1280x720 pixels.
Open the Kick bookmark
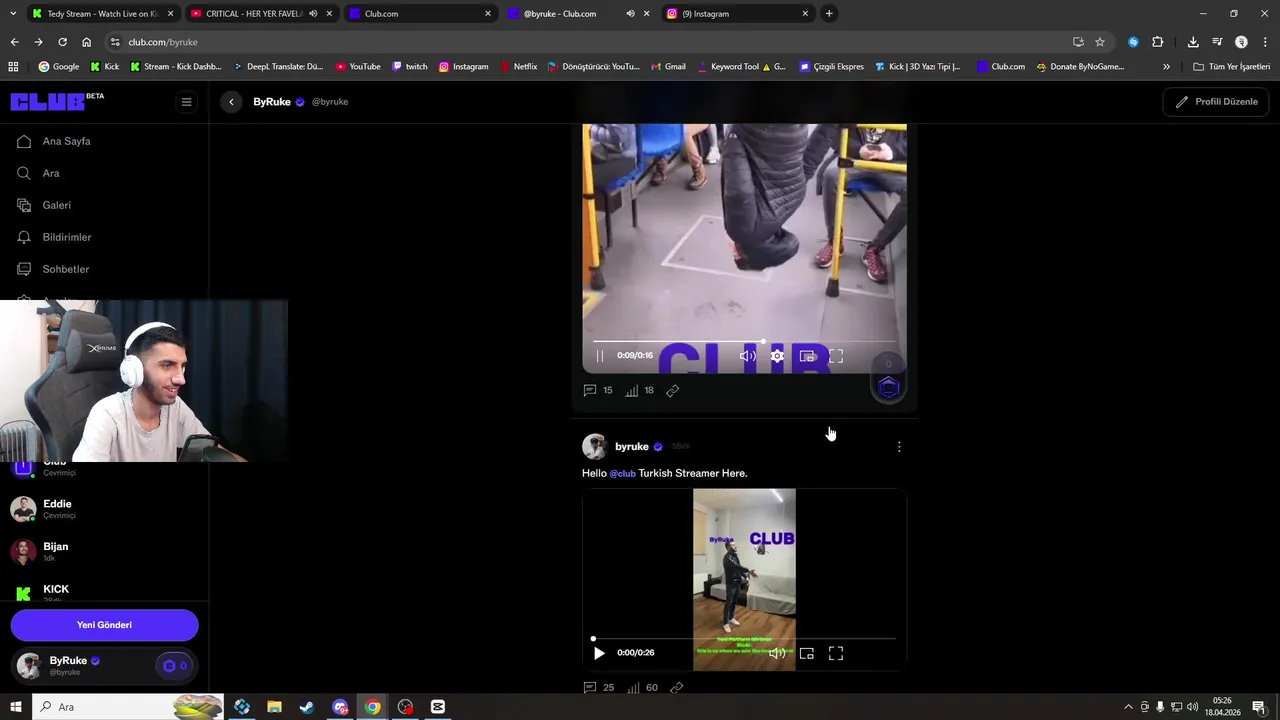(x=104, y=67)
